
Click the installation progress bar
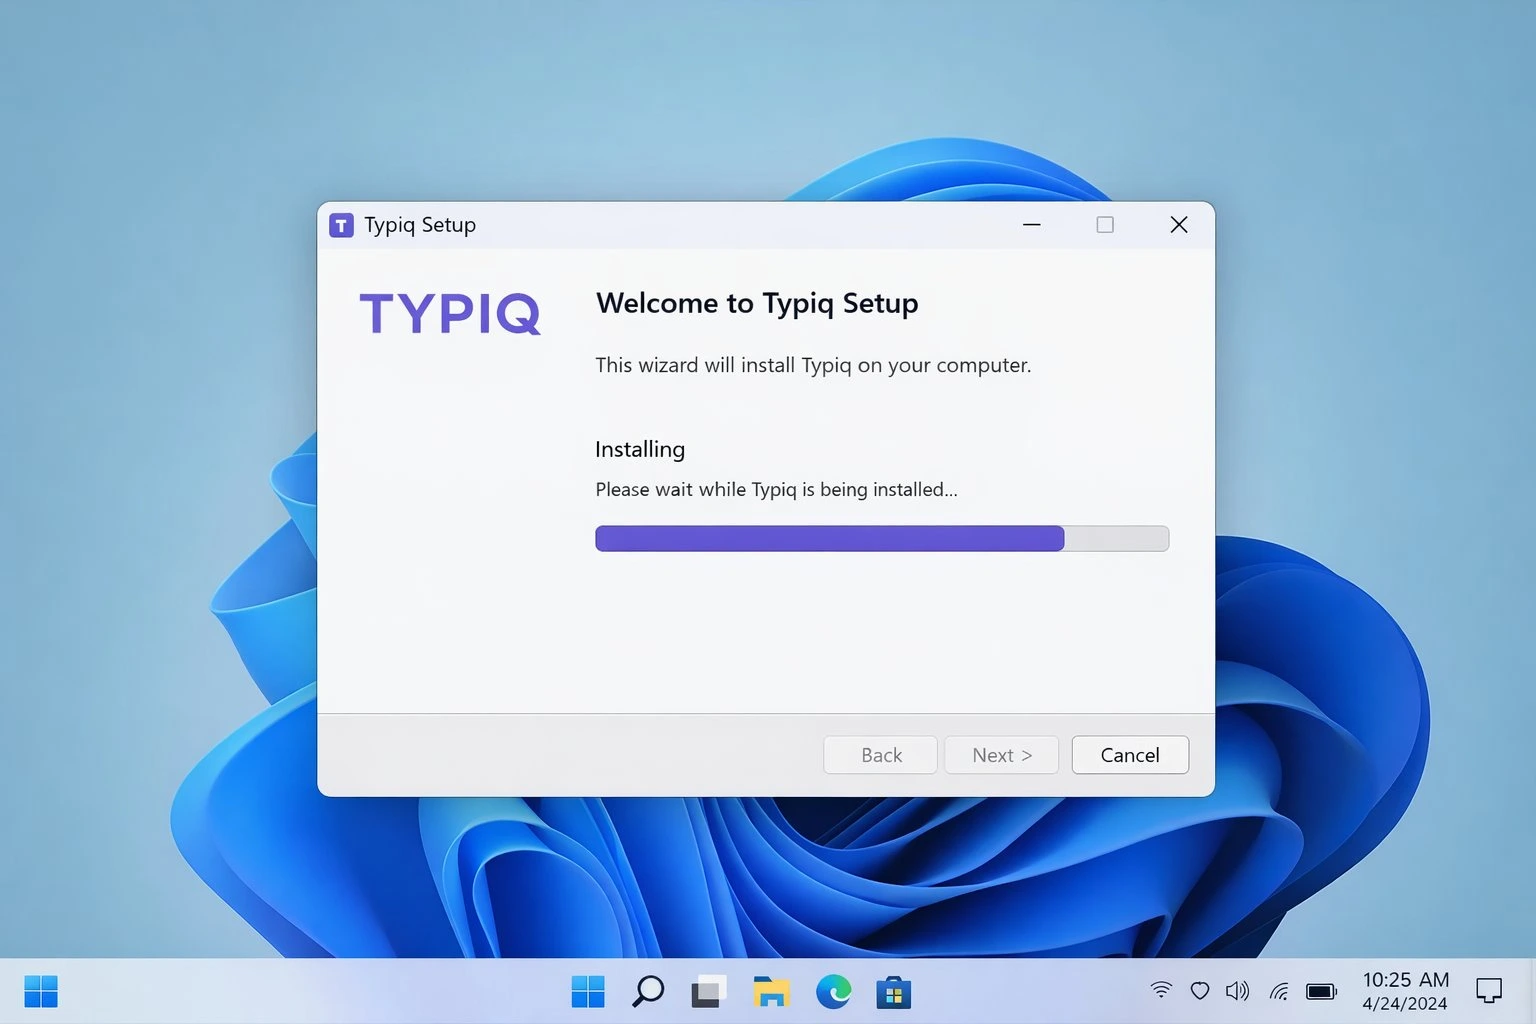point(881,538)
